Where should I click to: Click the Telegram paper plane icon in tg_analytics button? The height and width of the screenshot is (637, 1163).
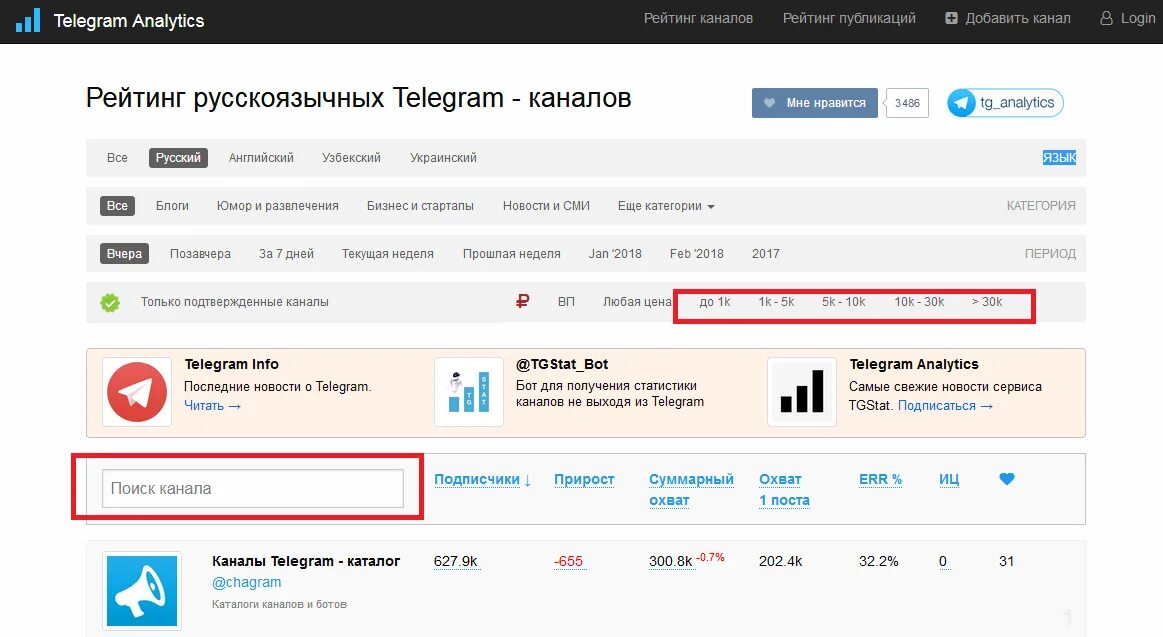click(962, 103)
